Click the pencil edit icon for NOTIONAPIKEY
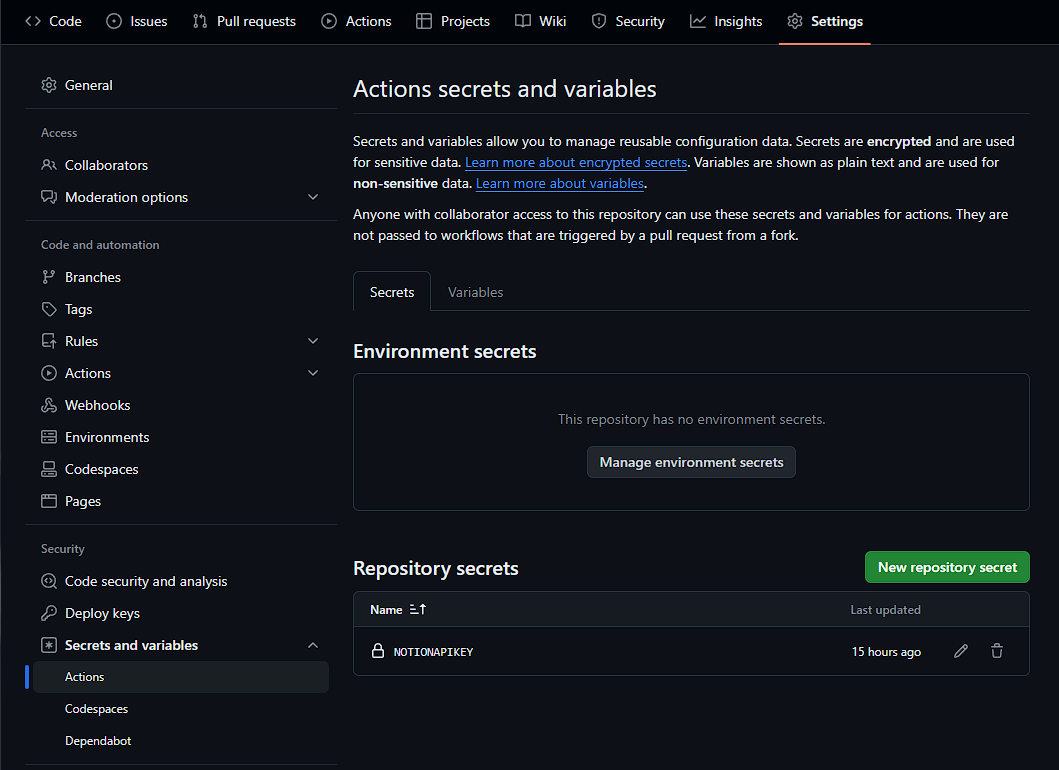The width and height of the screenshot is (1059, 770). click(x=961, y=651)
